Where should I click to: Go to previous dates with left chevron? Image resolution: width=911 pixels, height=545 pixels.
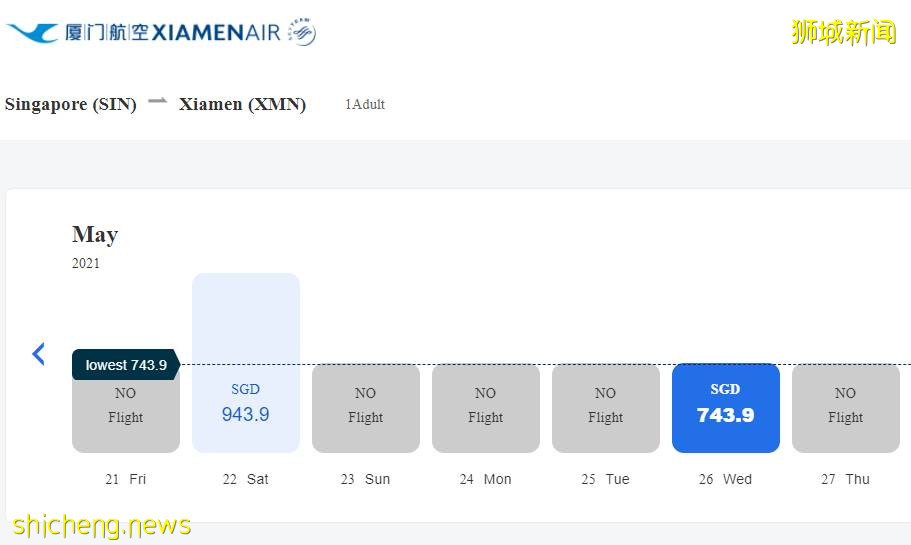[x=39, y=353]
